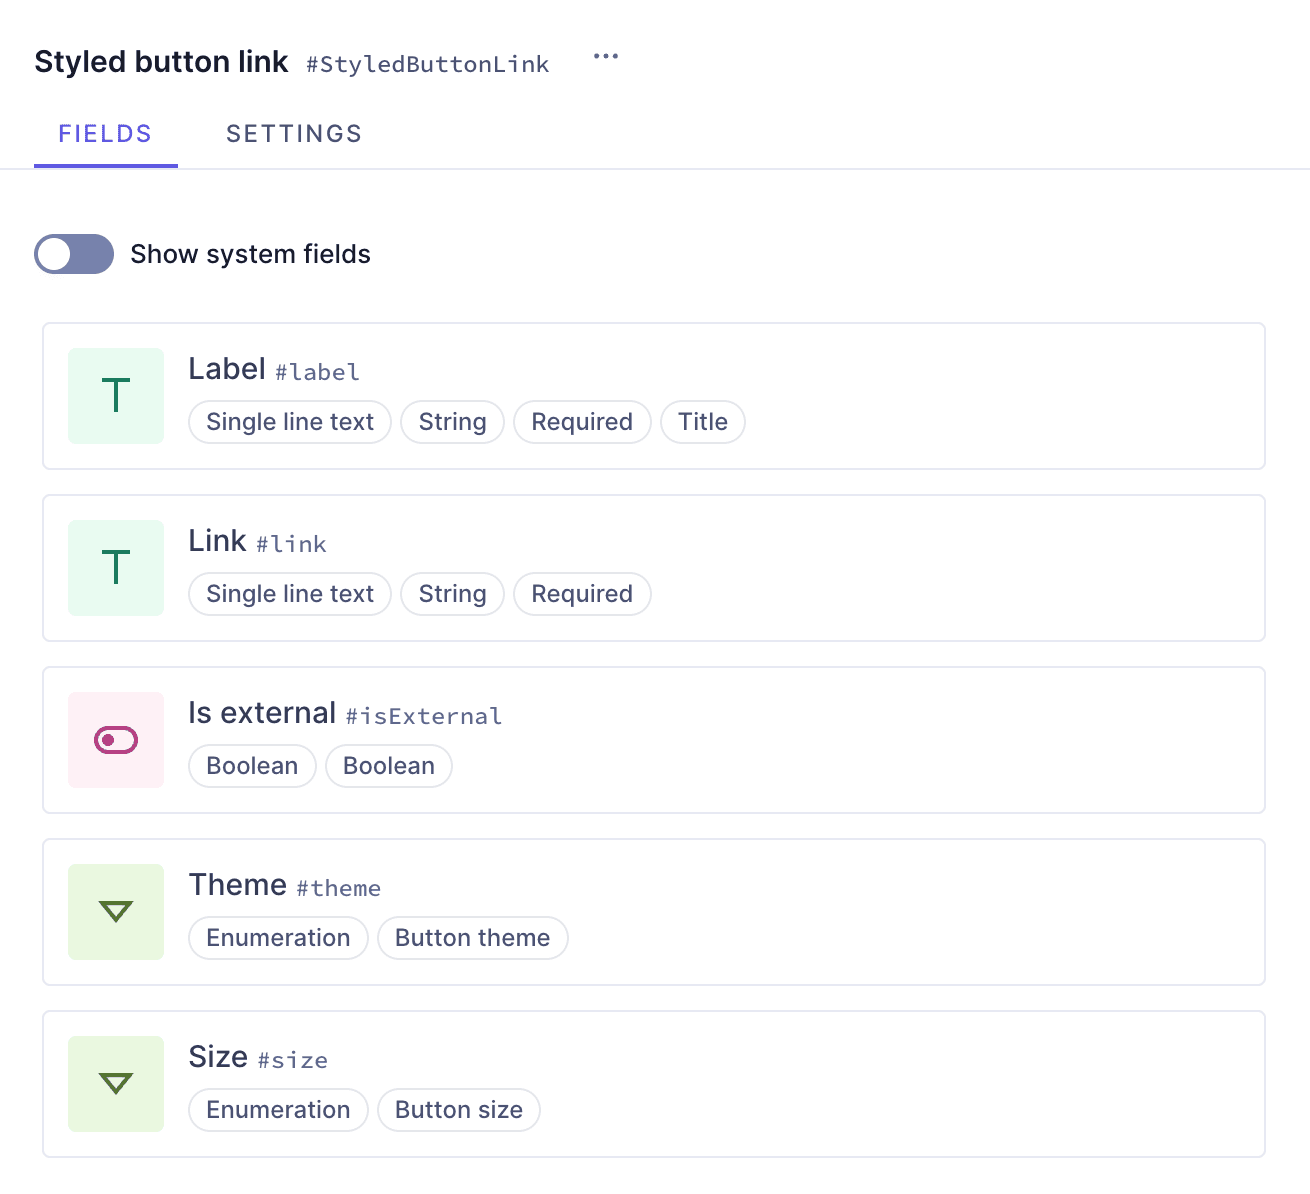Click the Boolean pill on Is external

click(252, 766)
